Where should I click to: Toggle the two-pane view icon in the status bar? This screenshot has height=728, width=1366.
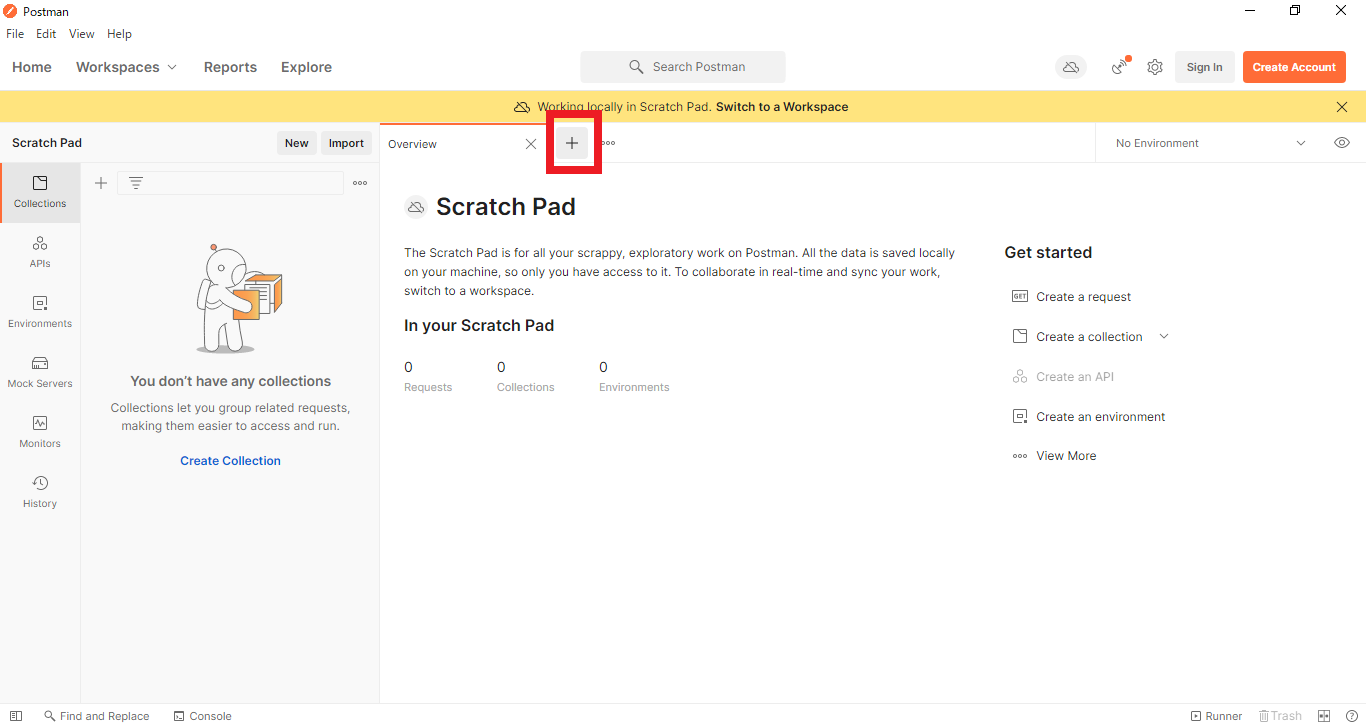(x=1324, y=716)
